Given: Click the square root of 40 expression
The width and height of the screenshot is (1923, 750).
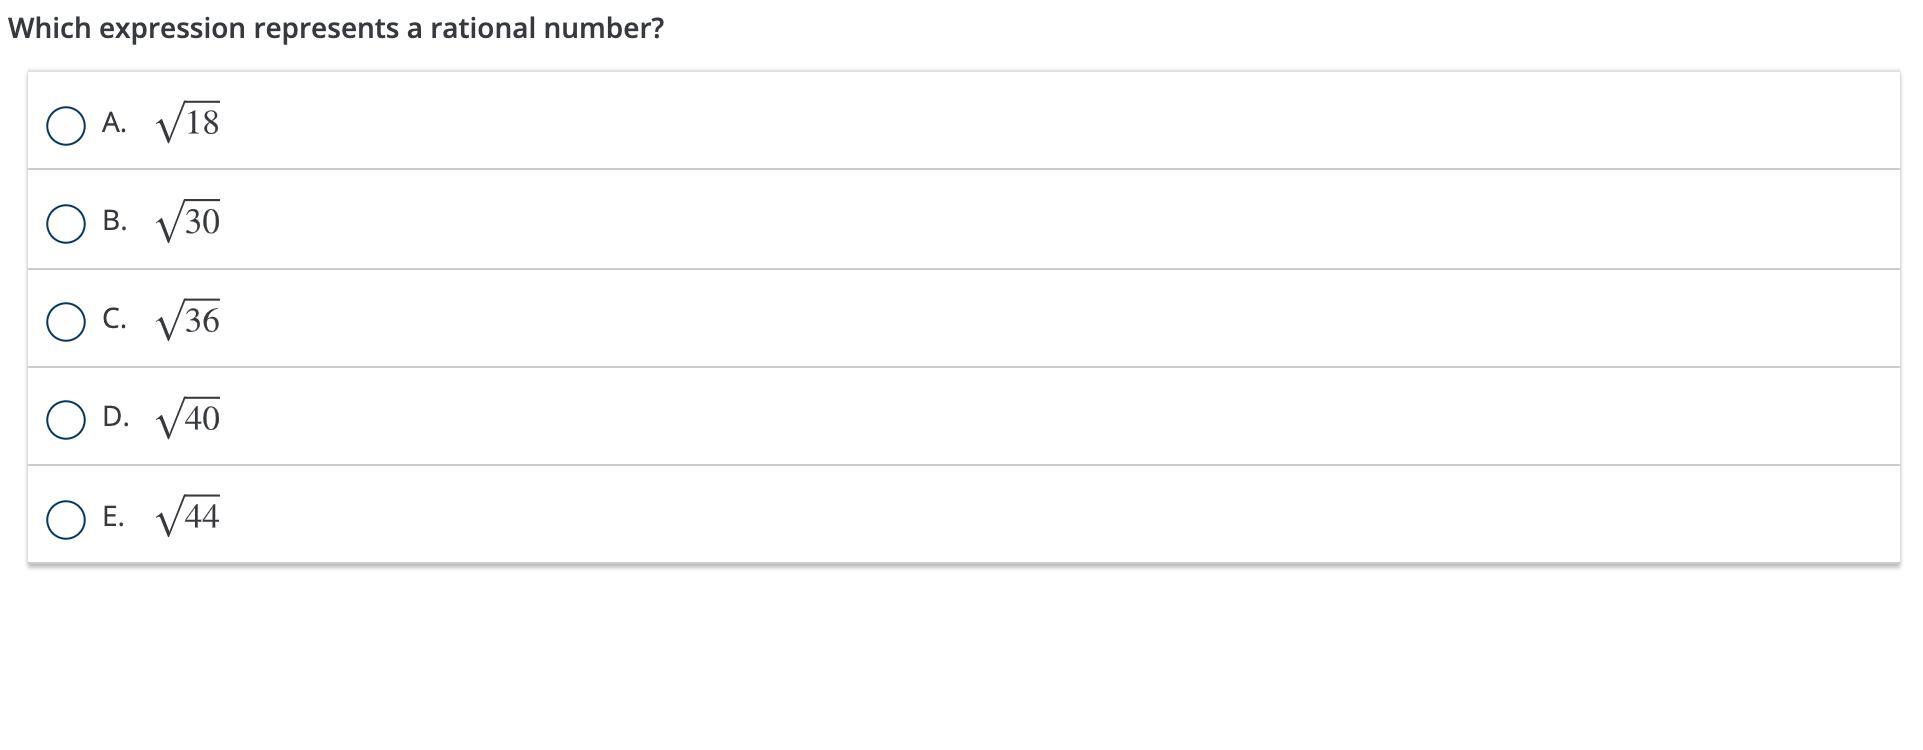Looking at the screenshot, I should 188,418.
